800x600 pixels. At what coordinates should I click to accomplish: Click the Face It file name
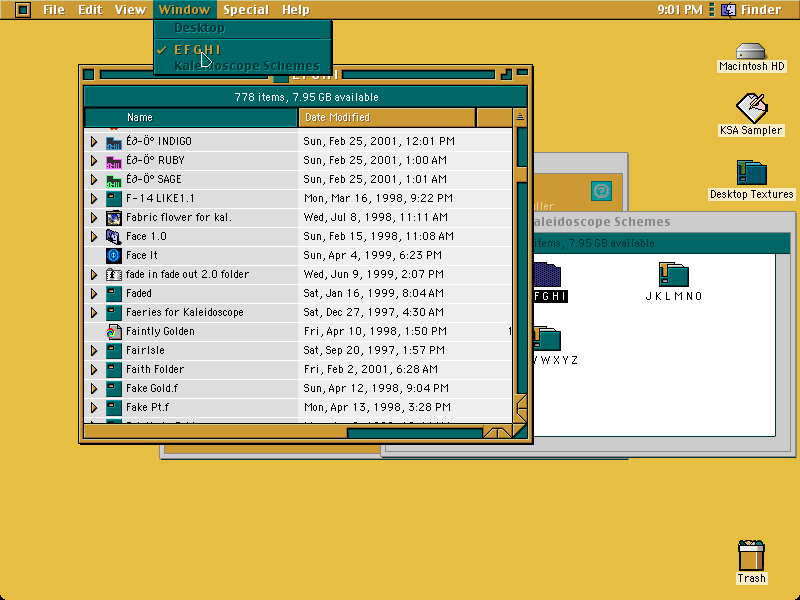[142, 256]
